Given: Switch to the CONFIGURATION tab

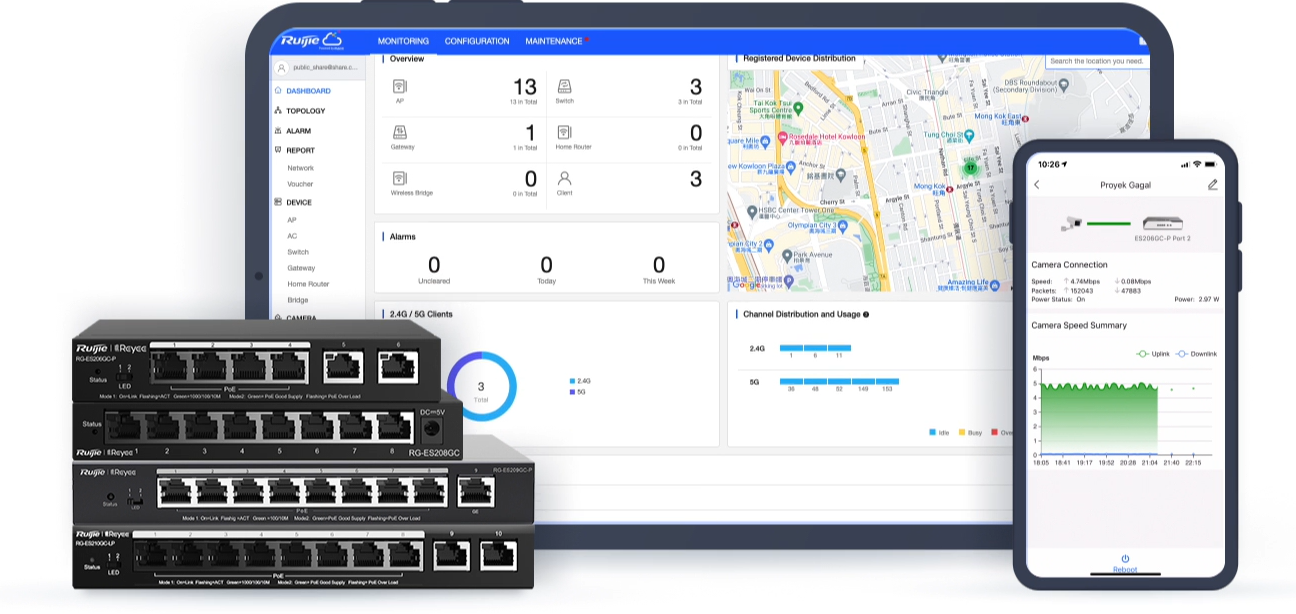Looking at the screenshot, I should (x=477, y=41).
